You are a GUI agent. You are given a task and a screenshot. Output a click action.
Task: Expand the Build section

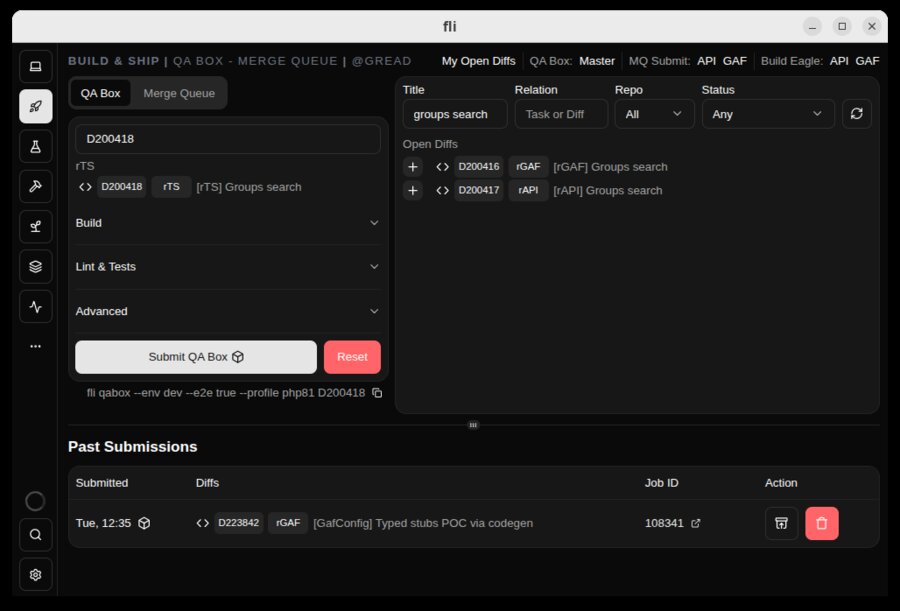227,223
